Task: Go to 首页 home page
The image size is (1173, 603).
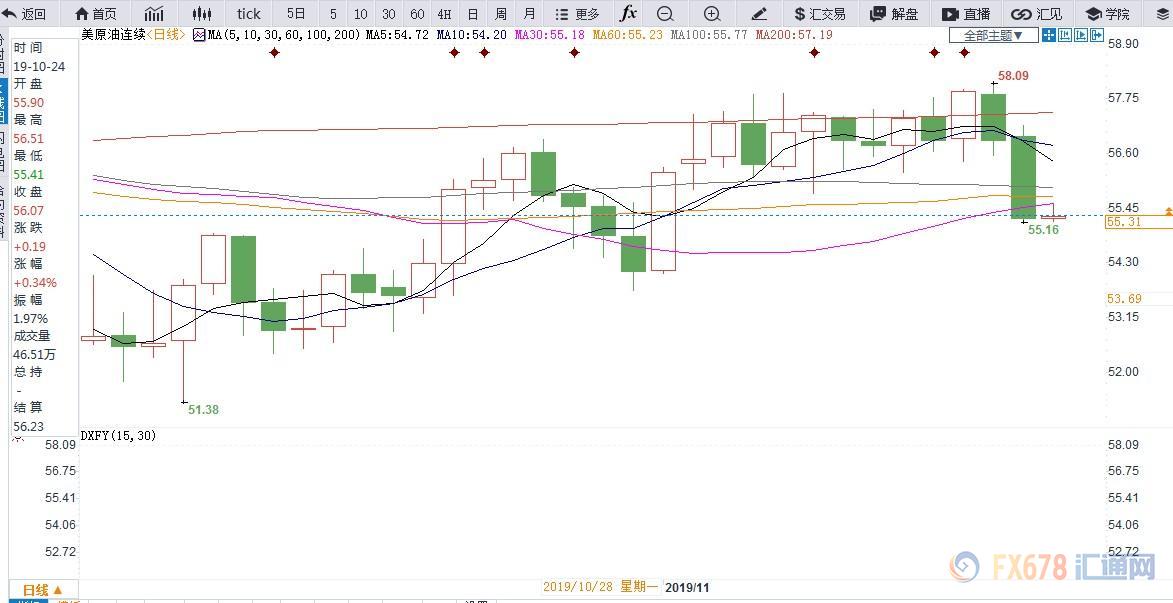Action: (97, 13)
